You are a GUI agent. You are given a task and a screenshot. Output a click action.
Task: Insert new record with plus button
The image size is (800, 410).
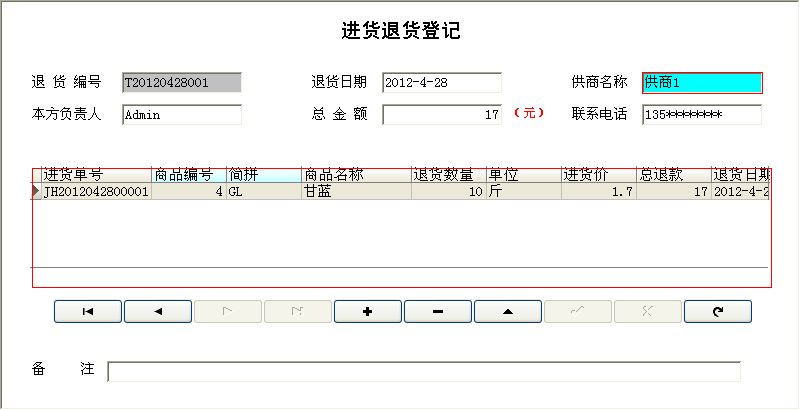pyautogui.click(x=368, y=311)
